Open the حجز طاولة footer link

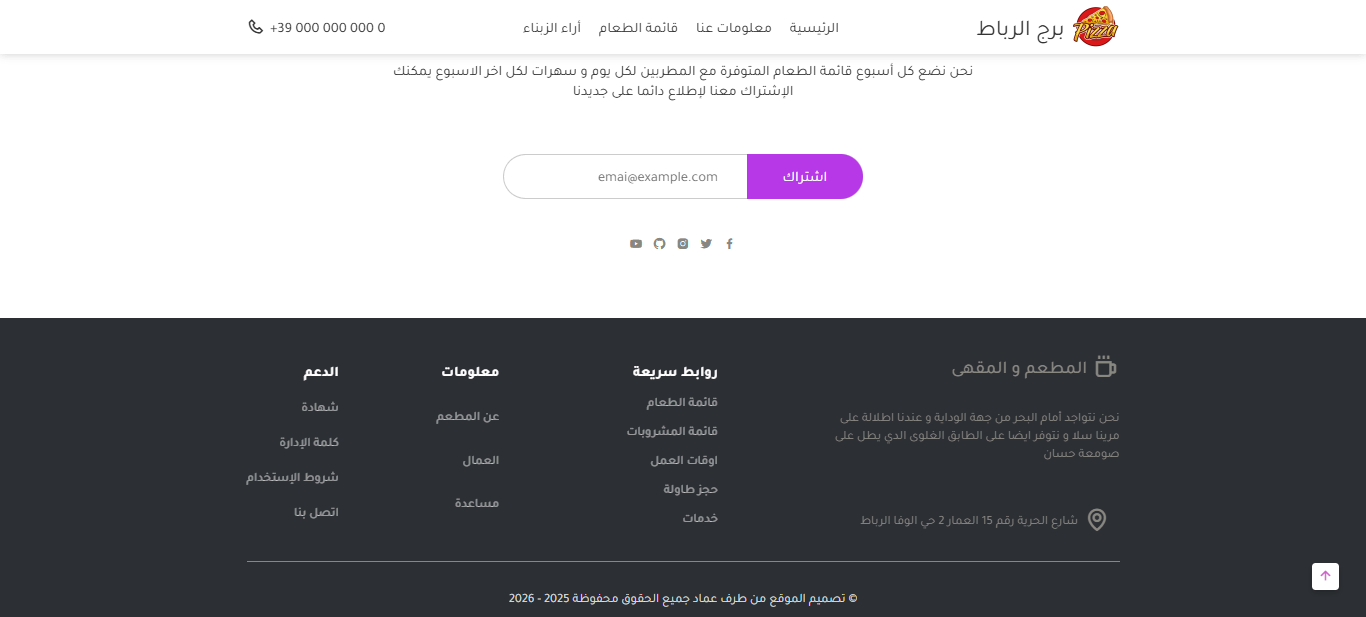690,489
